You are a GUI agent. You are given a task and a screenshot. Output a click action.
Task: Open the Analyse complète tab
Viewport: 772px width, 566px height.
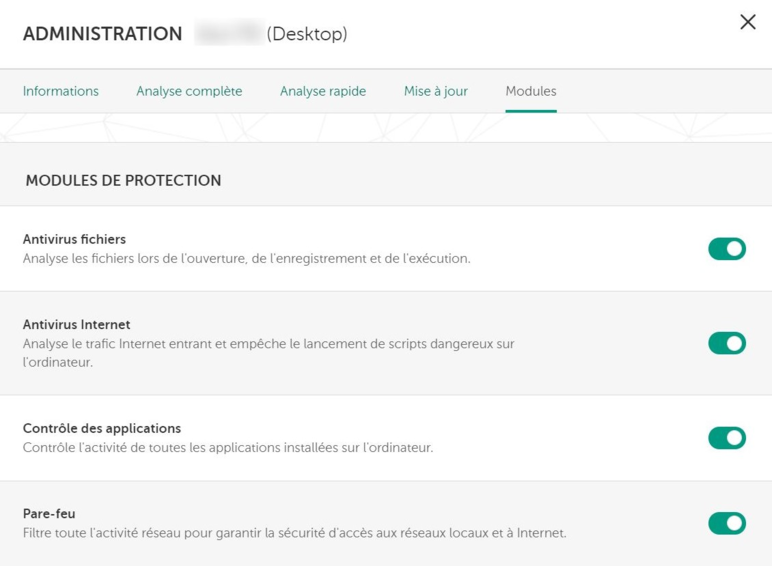click(x=189, y=91)
